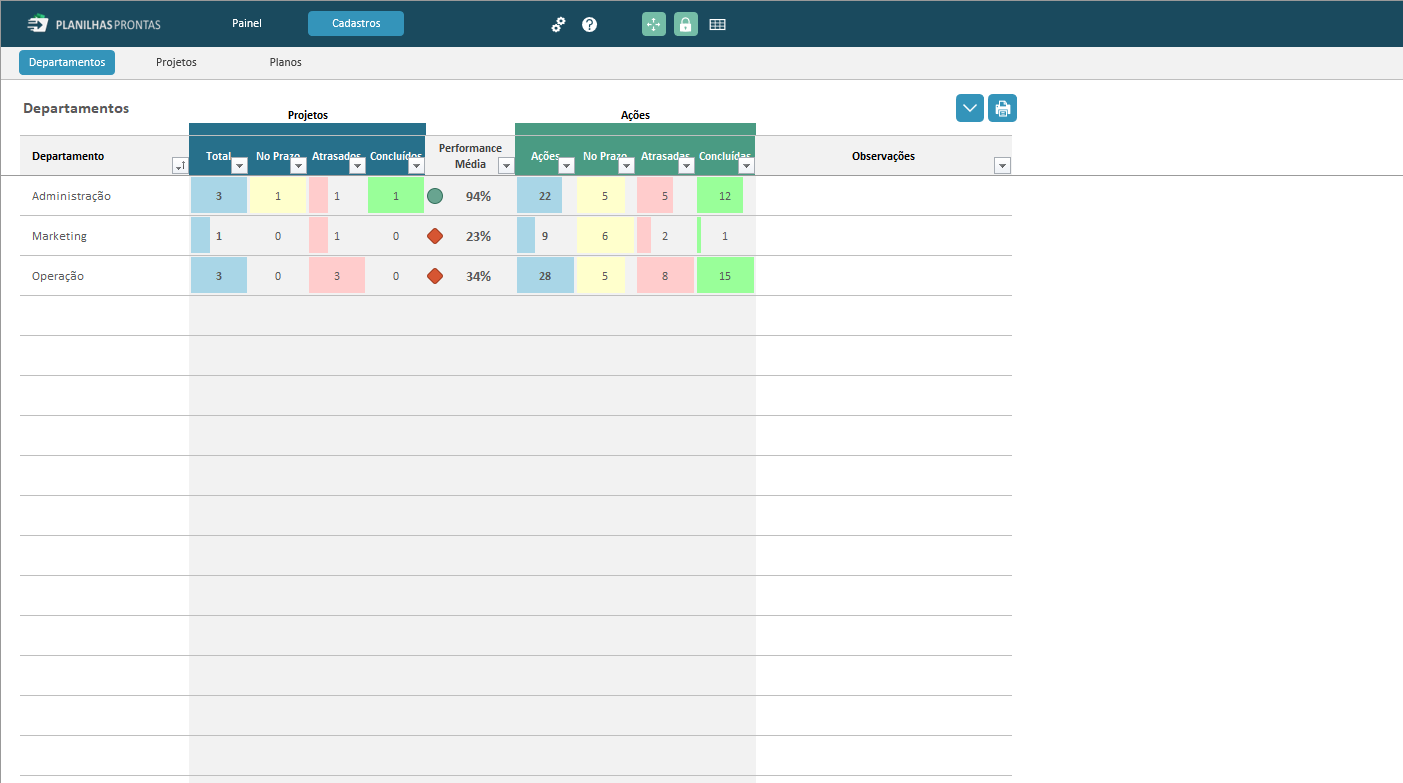
Task: Click the green circle indicator for Administração
Action: 435,196
